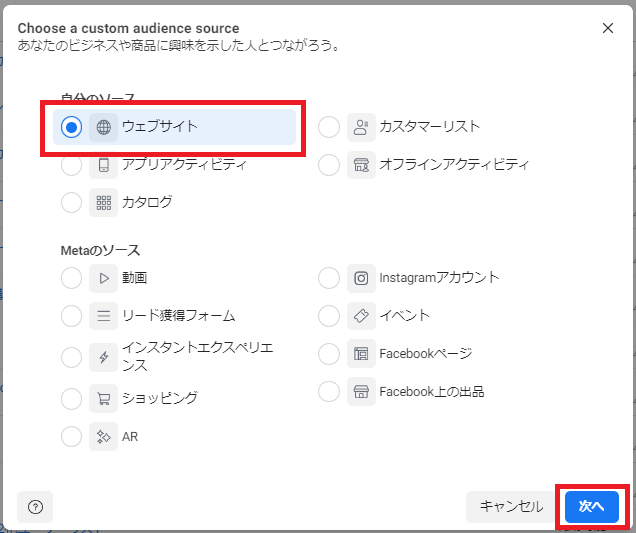The height and width of the screenshot is (533, 636).
Task: Close the custom audience source dialog
Action: coord(608,28)
